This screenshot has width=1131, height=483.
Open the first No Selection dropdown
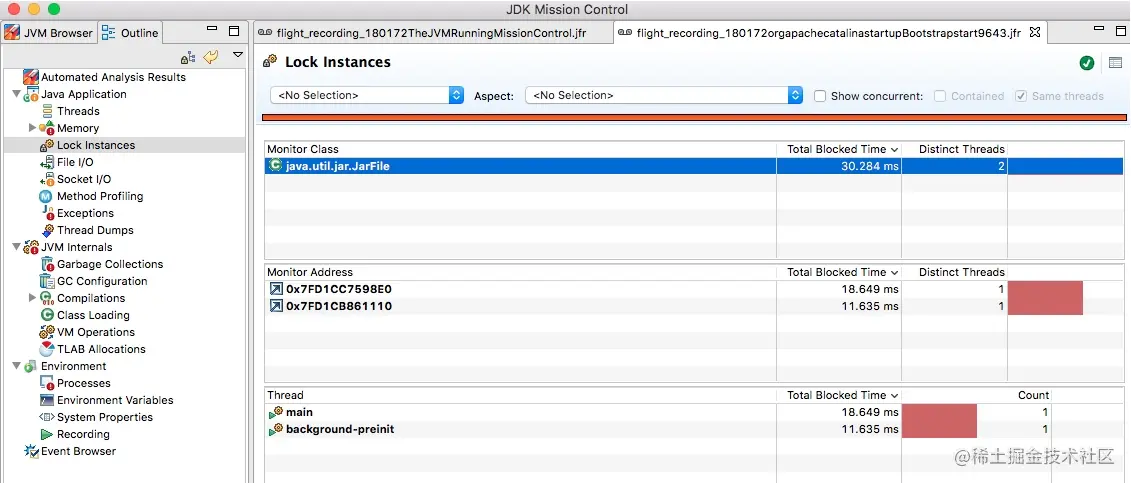click(367, 95)
